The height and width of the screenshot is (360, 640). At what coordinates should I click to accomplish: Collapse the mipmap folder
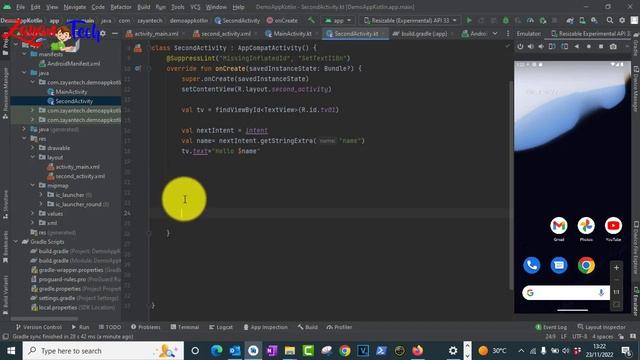pos(33,185)
